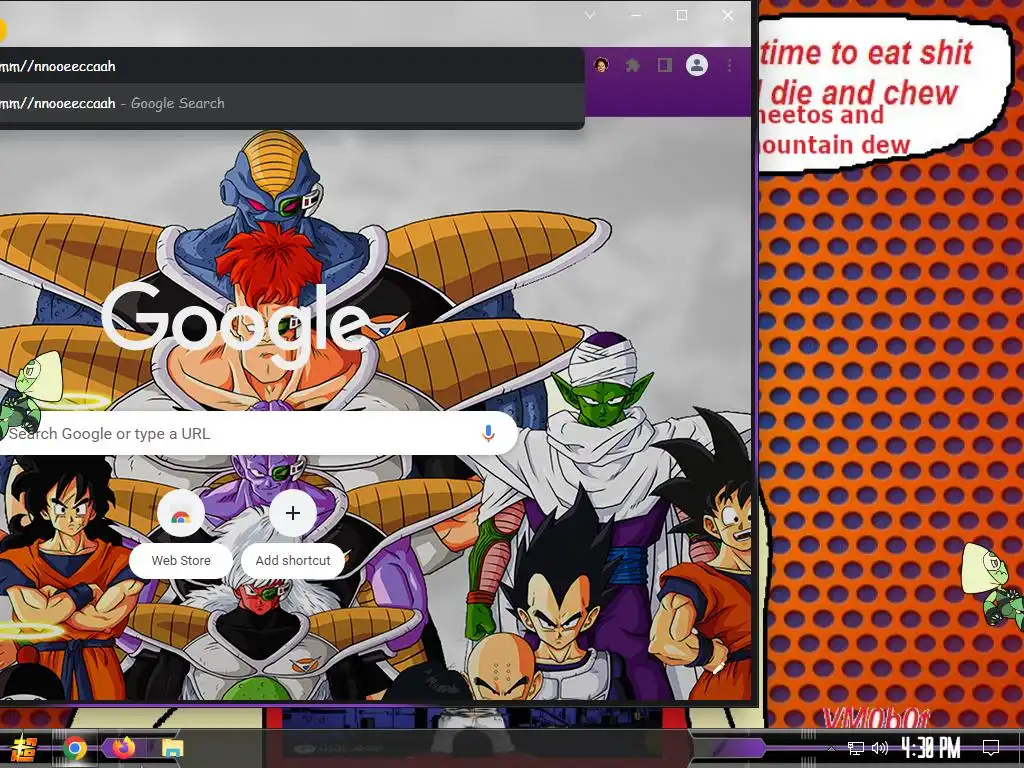1024x768 pixels.
Task: Open Chrome three-dot menu
Action: point(729,65)
